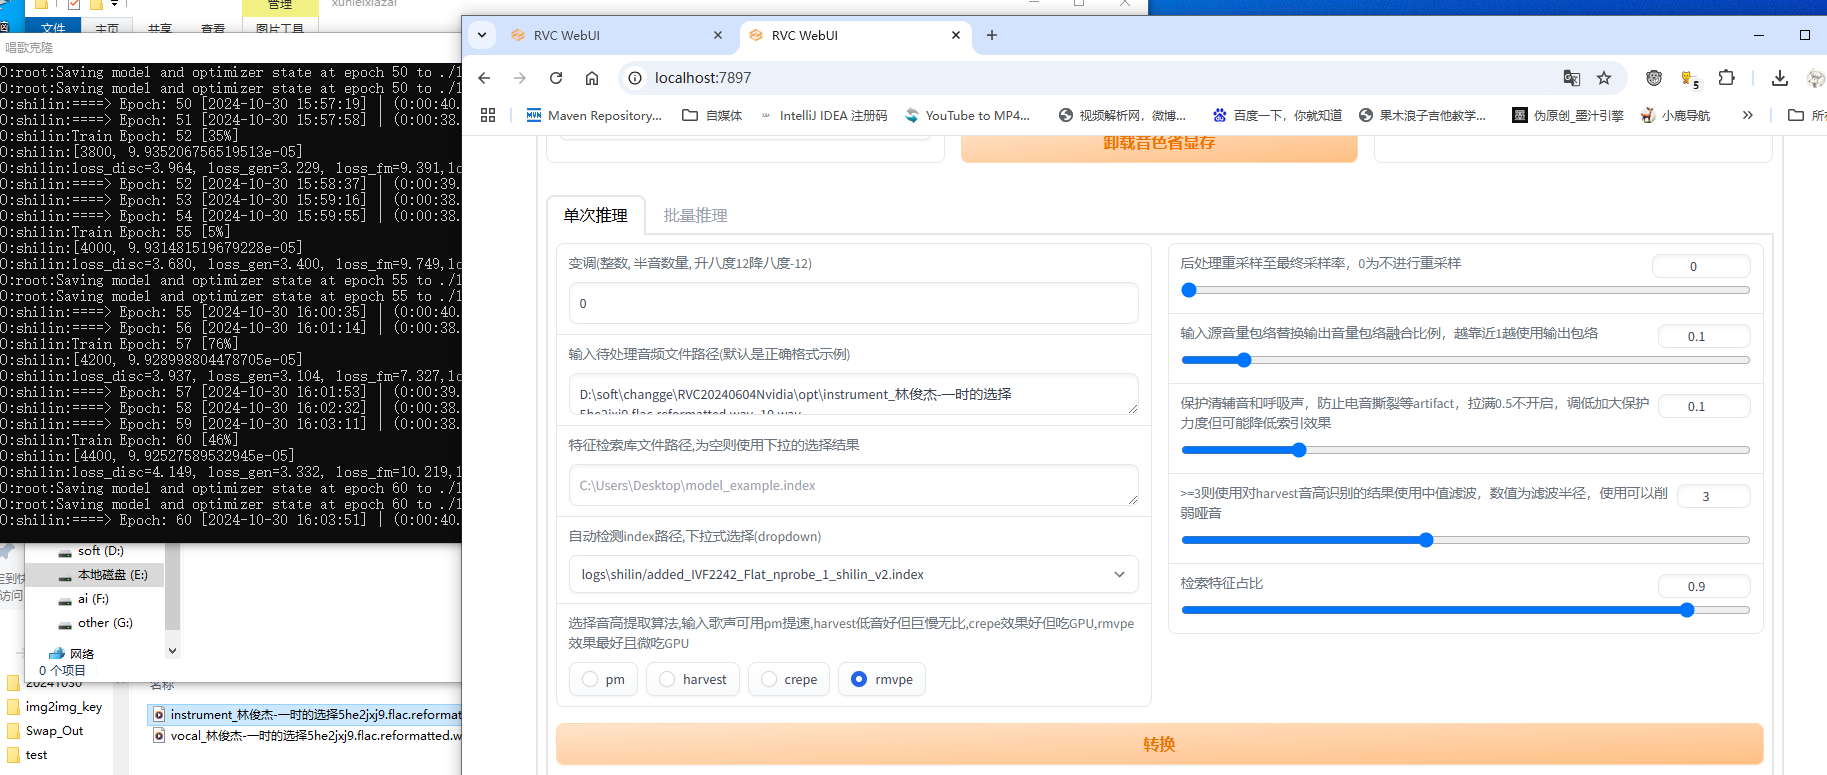The height and width of the screenshot is (775, 1827).
Task: Select soft (D:) drive in Explorer
Action: pyautogui.click(x=91, y=551)
